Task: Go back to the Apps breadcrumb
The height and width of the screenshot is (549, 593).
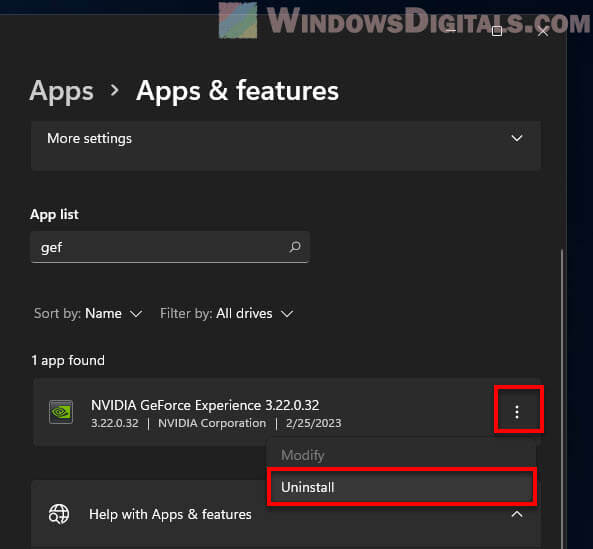Action: pos(61,91)
